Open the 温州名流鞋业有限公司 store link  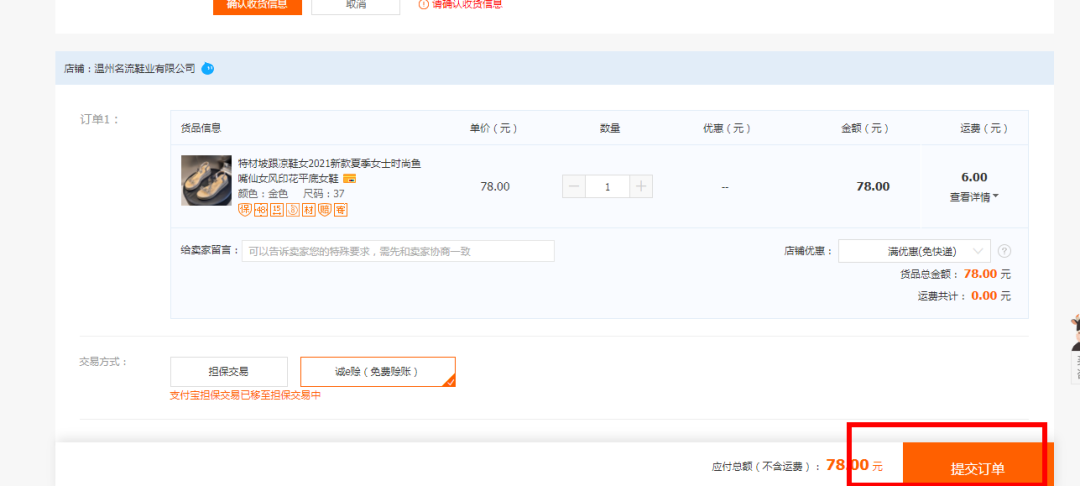[x=144, y=69]
